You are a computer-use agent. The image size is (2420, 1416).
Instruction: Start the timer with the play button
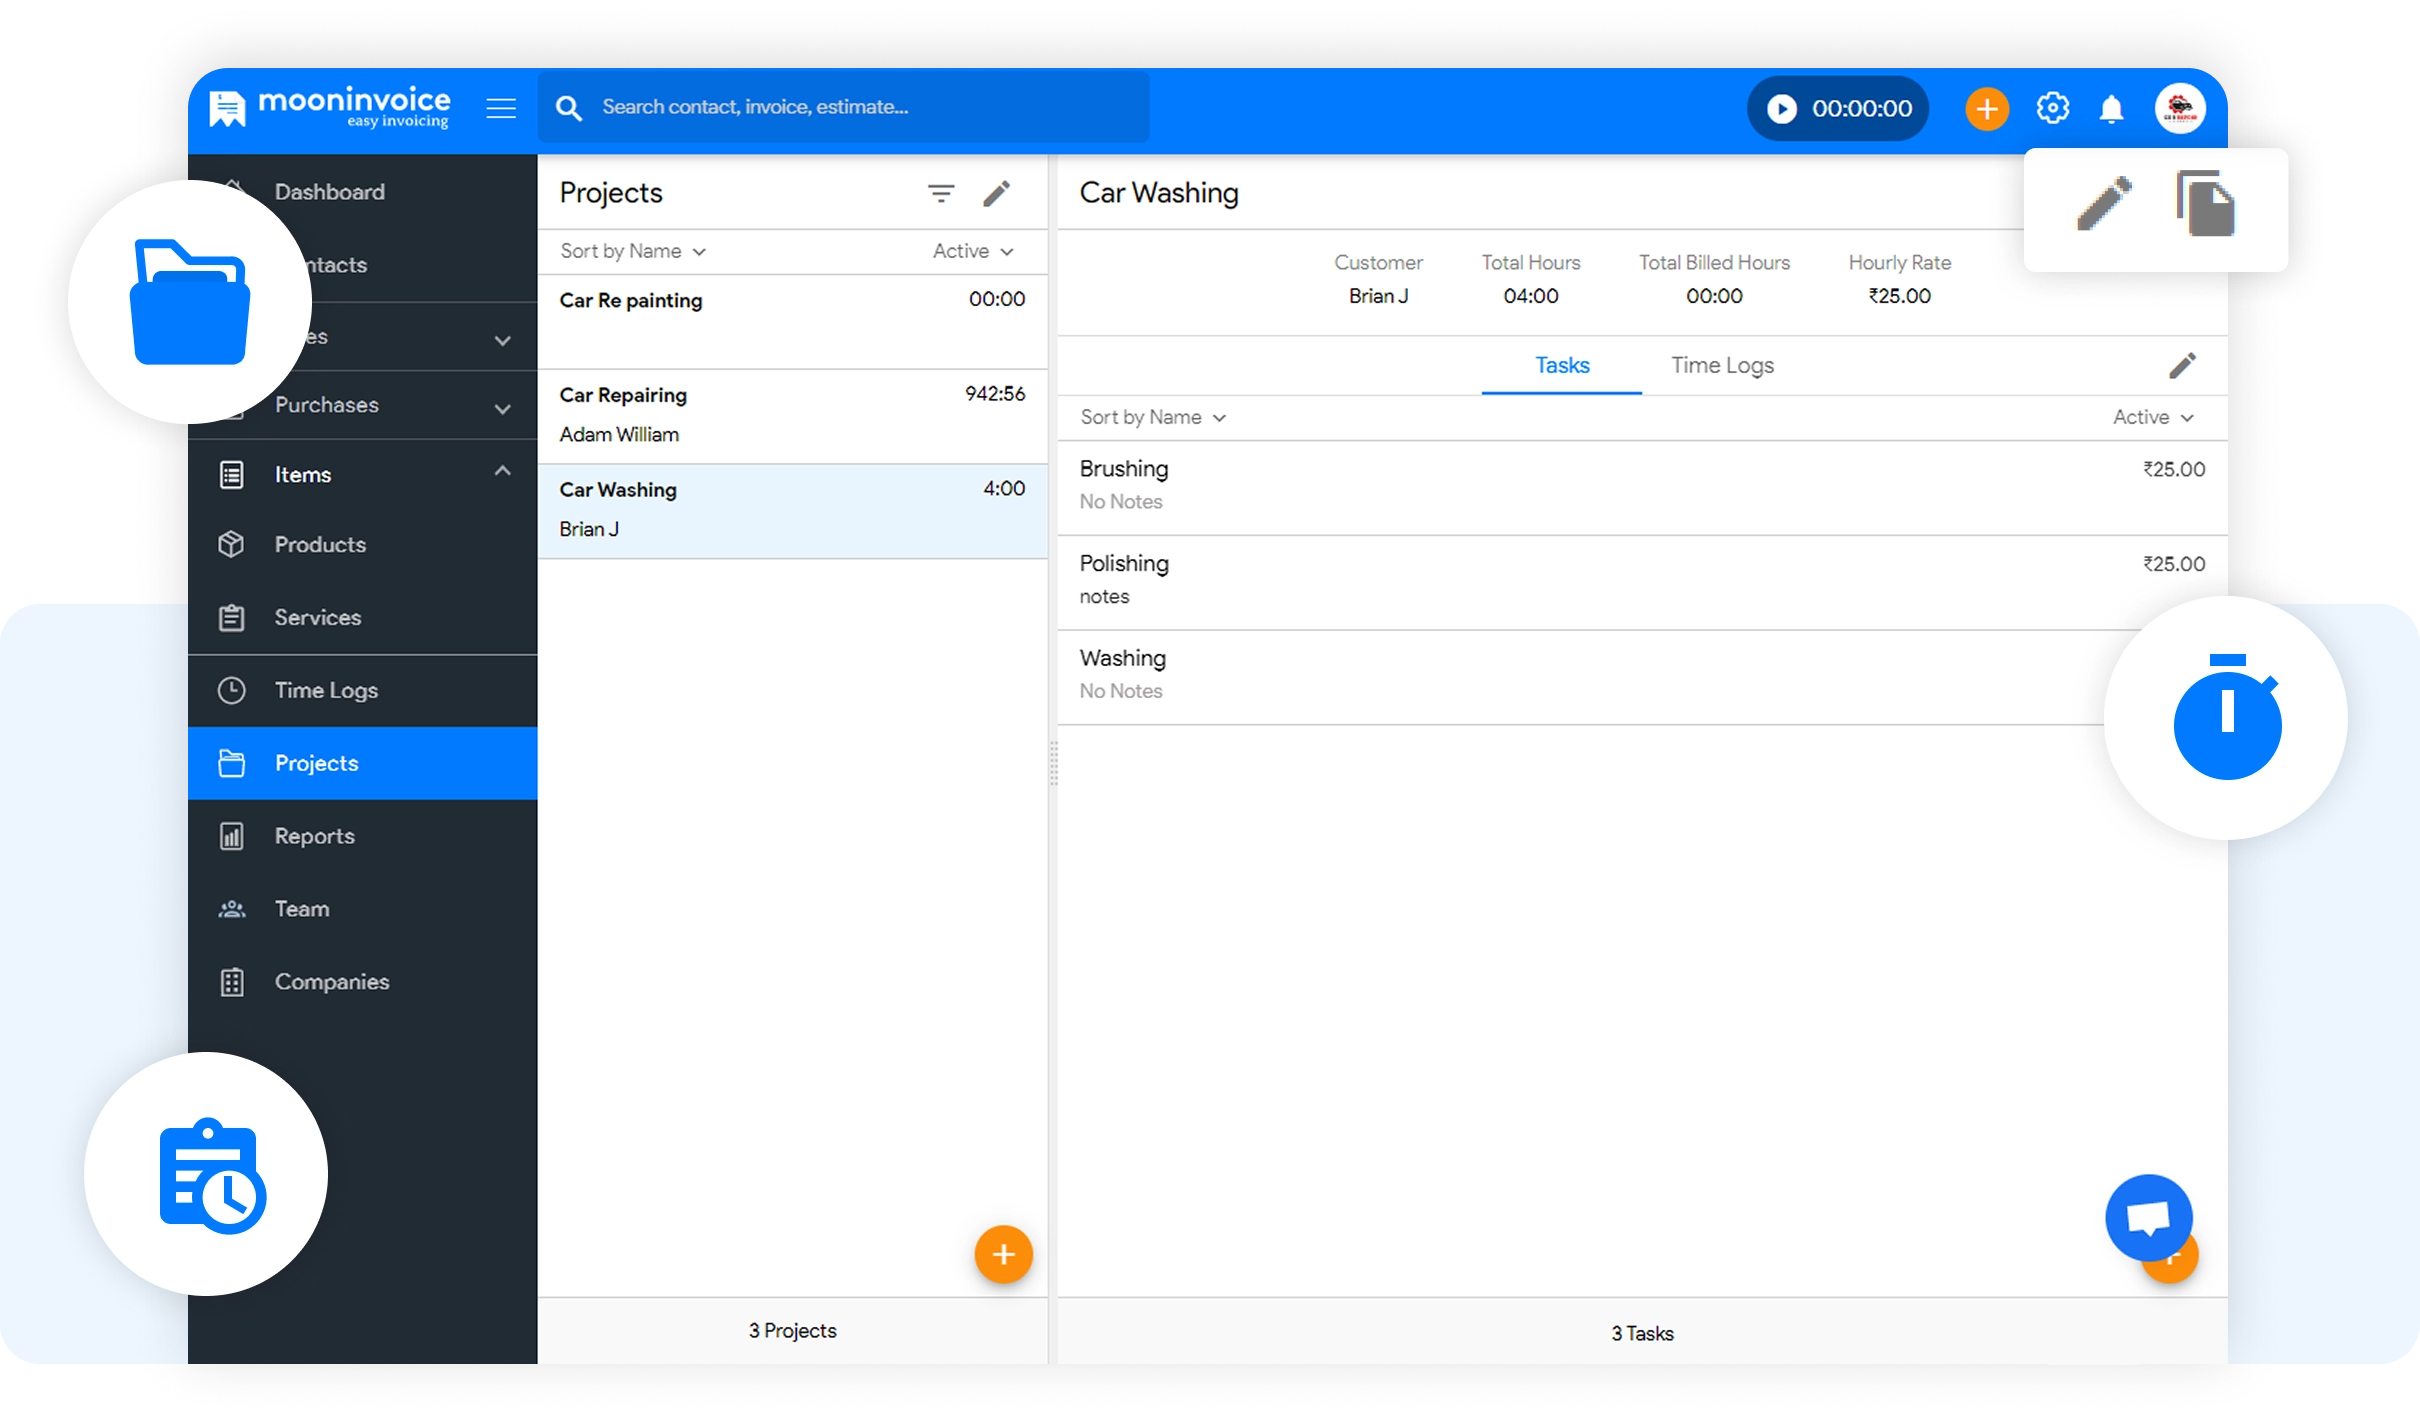pyautogui.click(x=1784, y=108)
